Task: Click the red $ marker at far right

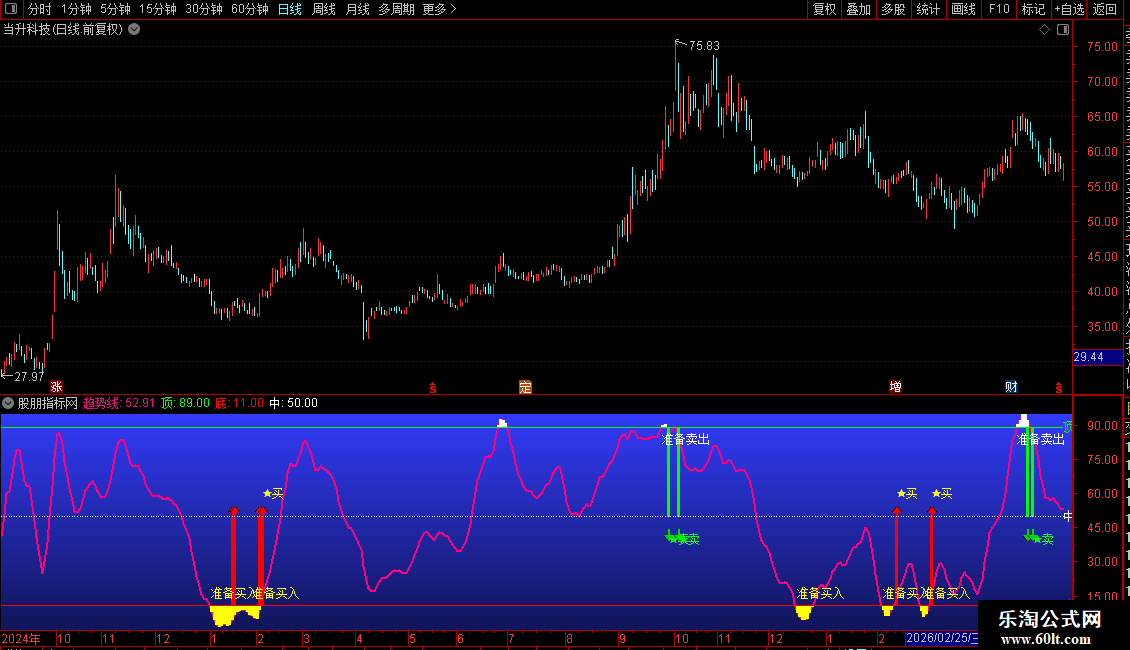Action: 1059,388
